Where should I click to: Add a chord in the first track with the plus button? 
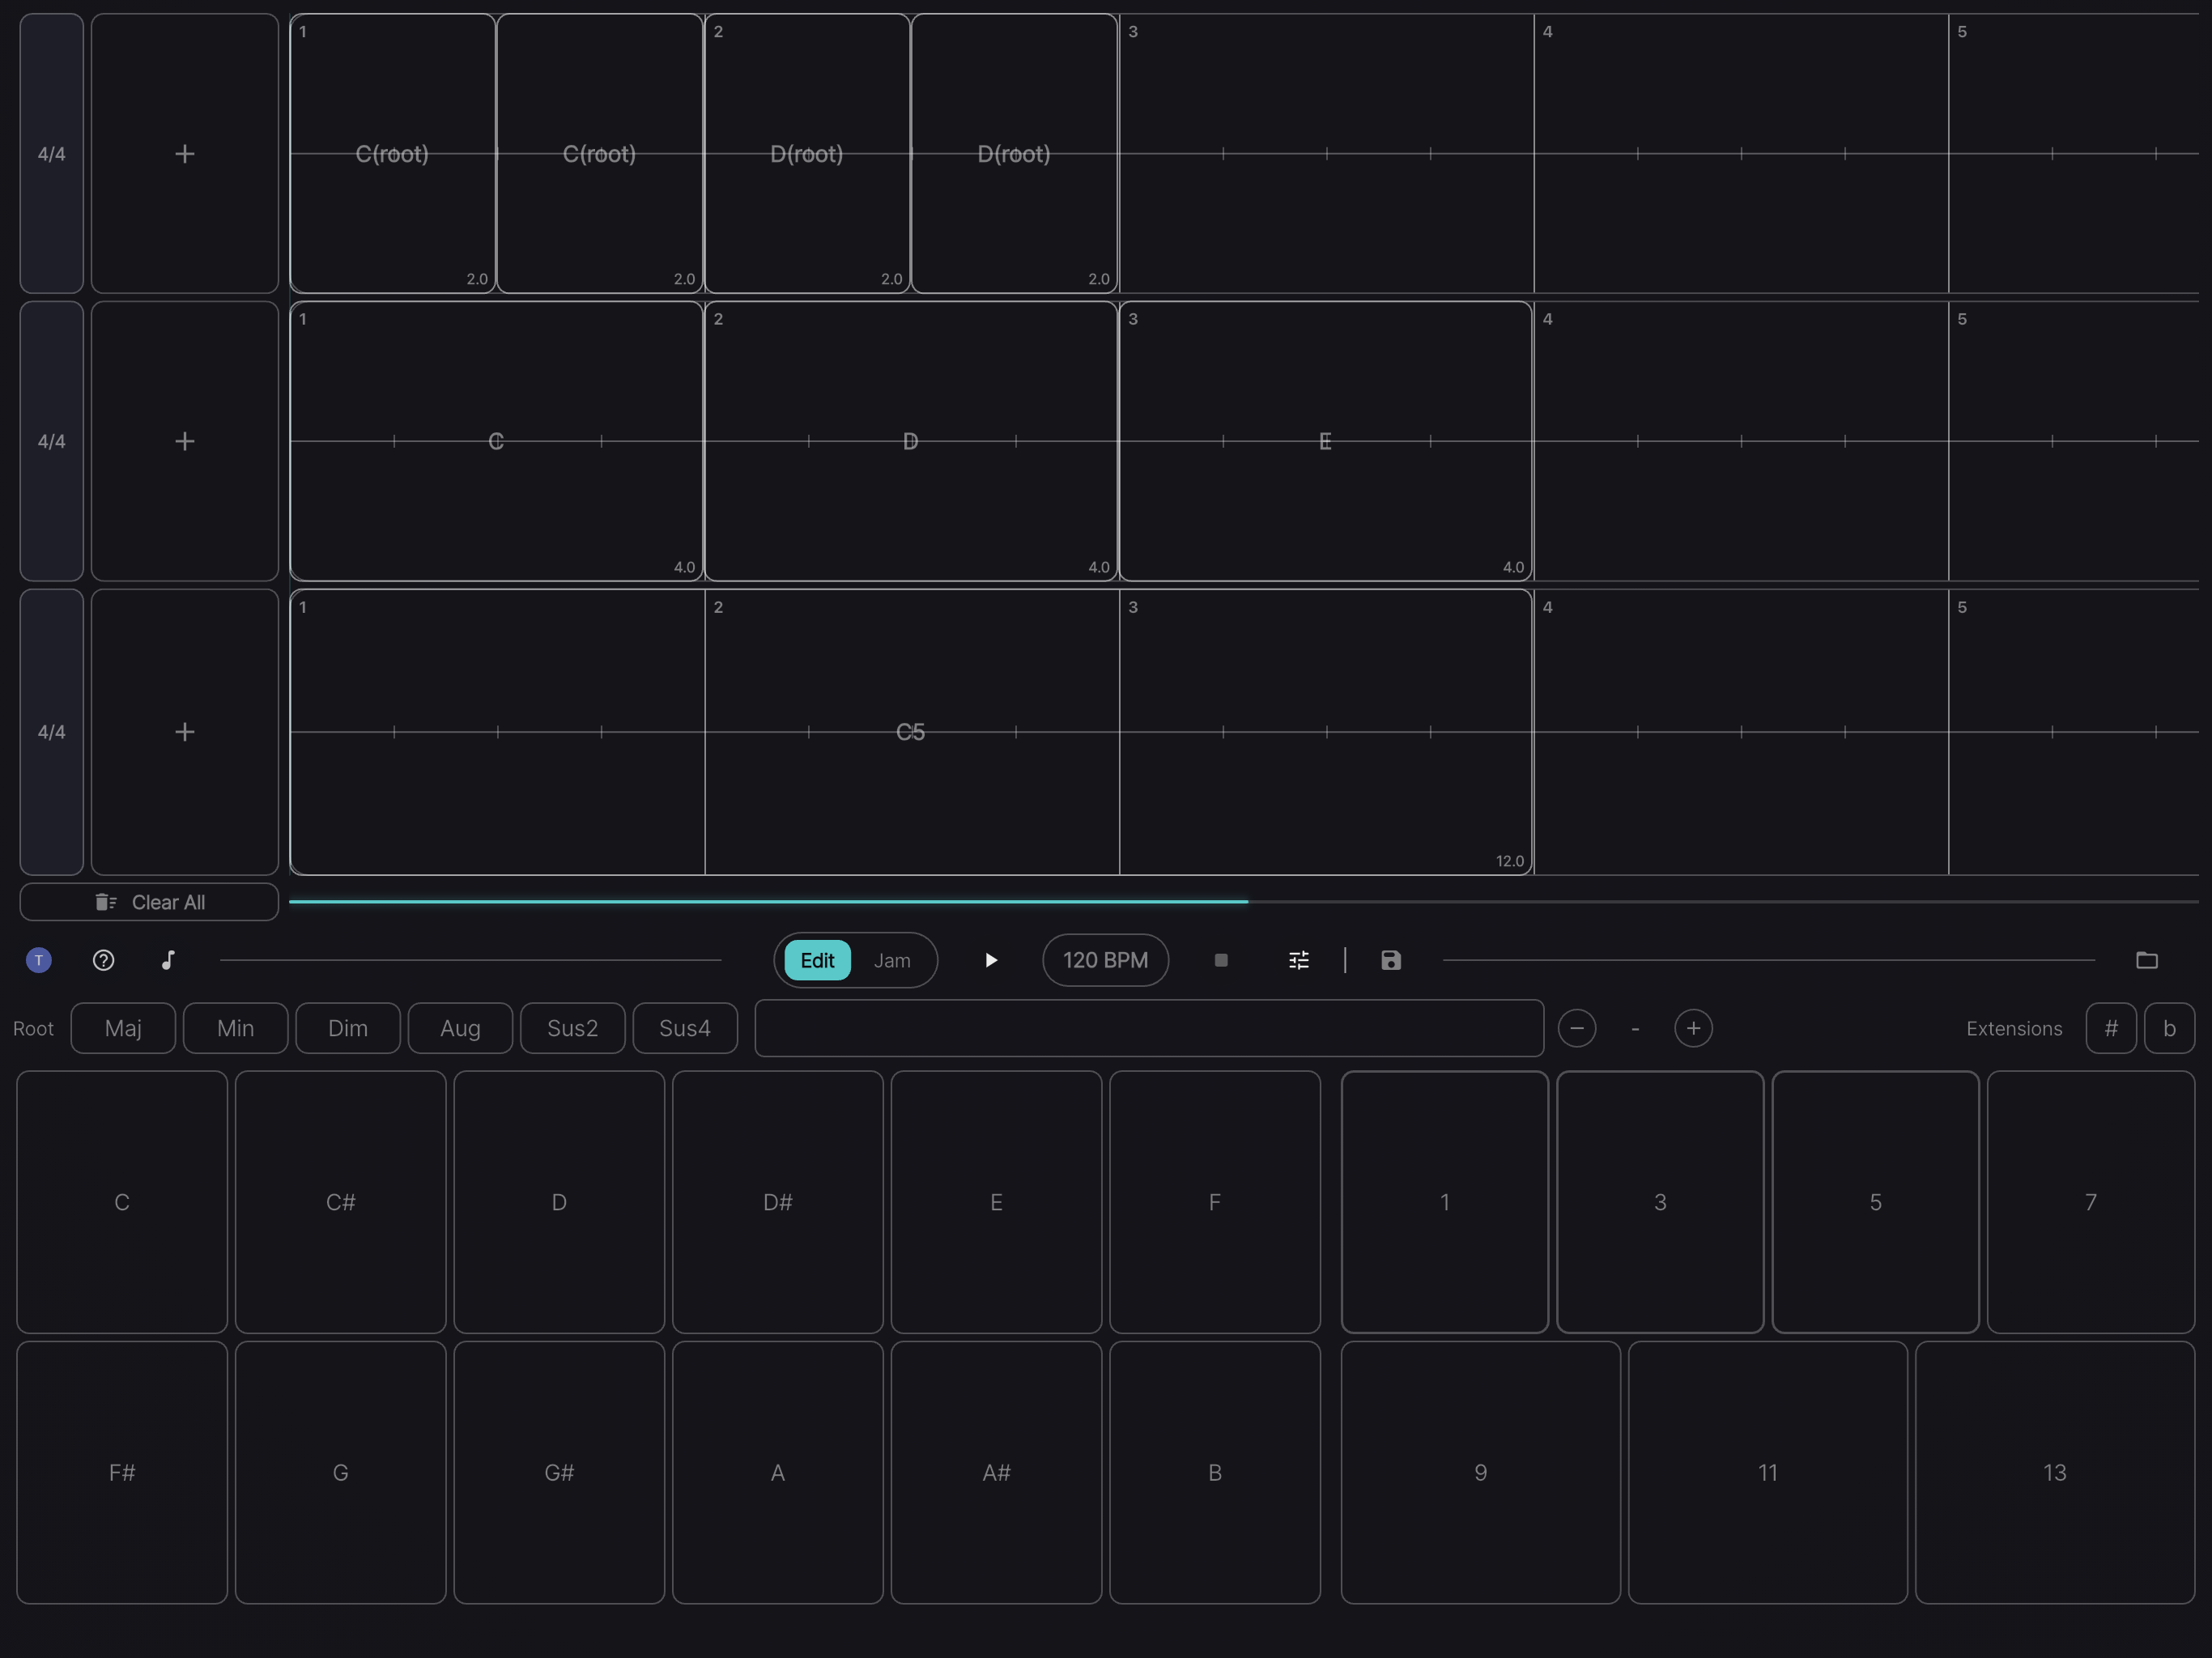[x=185, y=153]
